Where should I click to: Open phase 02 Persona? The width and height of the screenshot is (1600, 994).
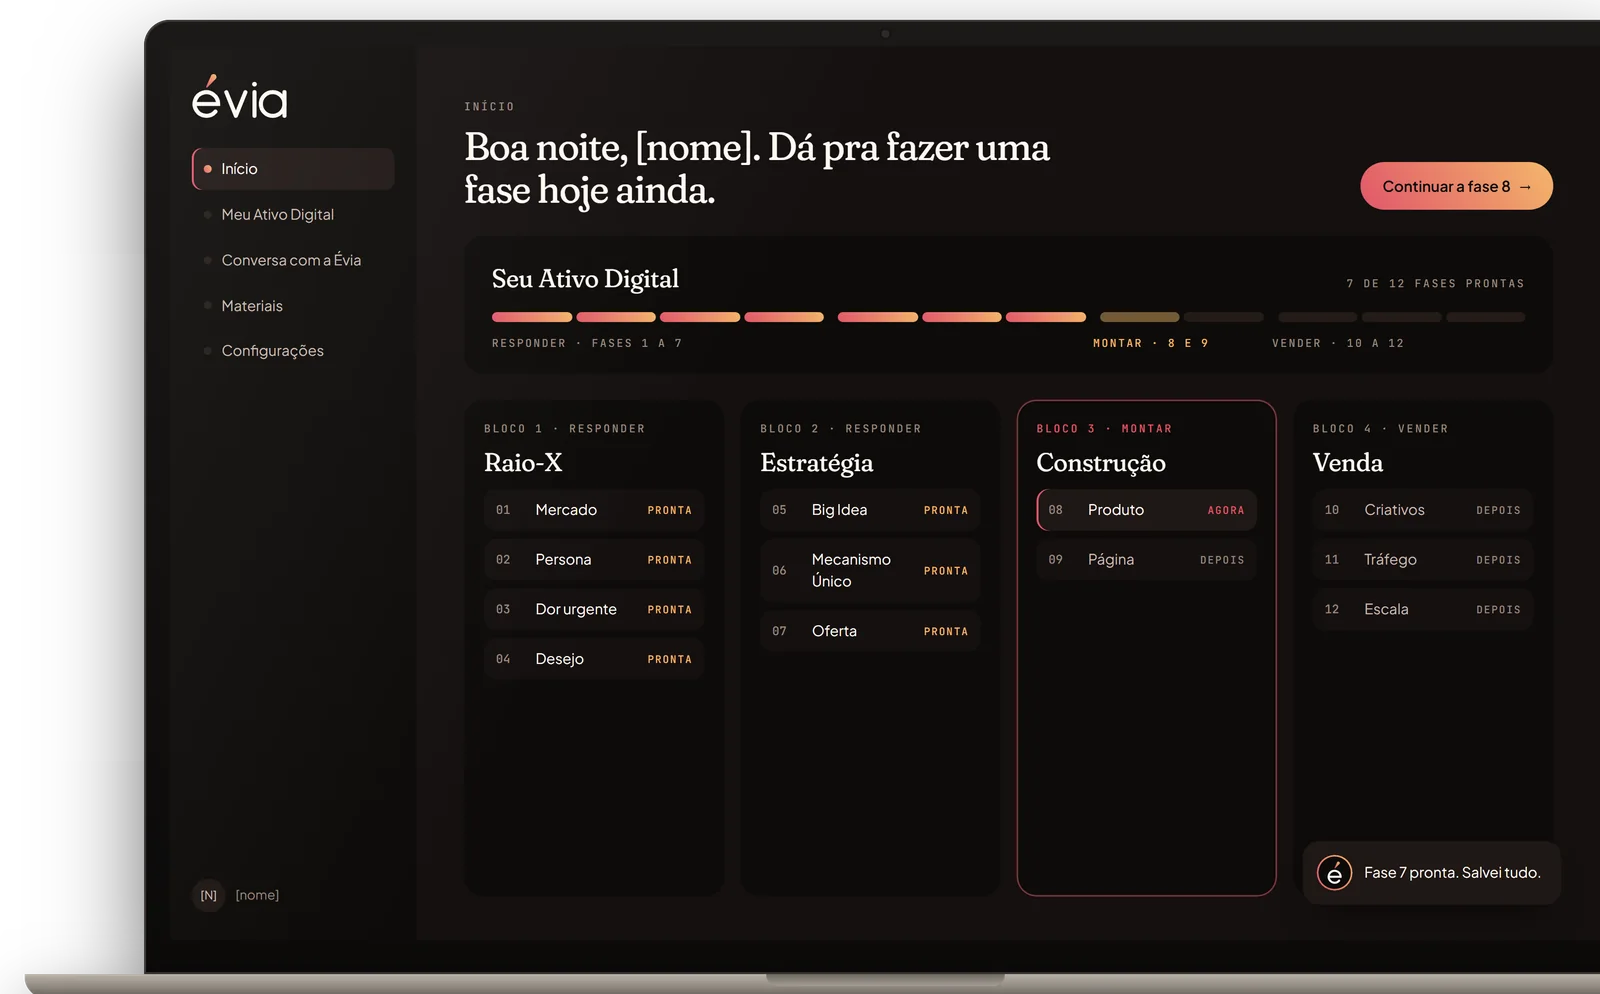tap(594, 560)
